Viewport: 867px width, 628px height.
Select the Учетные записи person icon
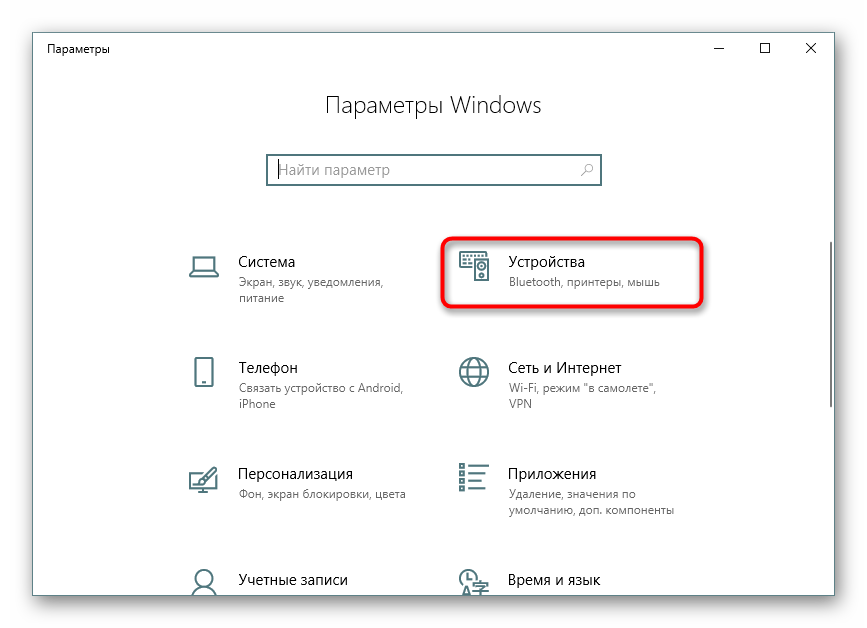[203, 582]
